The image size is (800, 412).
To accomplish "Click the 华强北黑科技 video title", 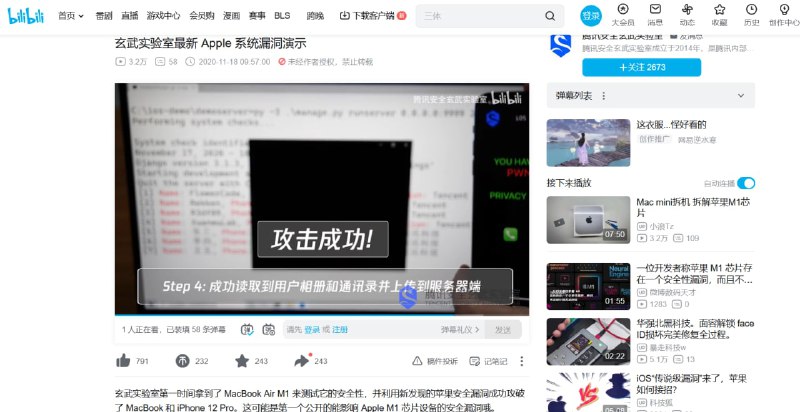I will pos(695,329).
